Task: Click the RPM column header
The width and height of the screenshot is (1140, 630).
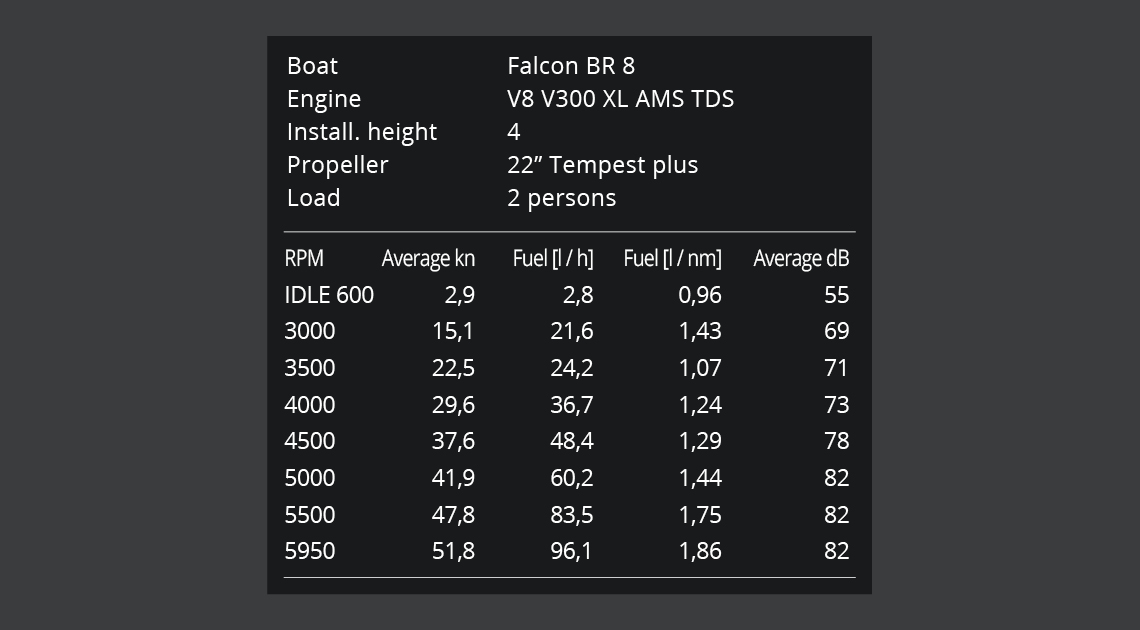Action: [x=304, y=258]
